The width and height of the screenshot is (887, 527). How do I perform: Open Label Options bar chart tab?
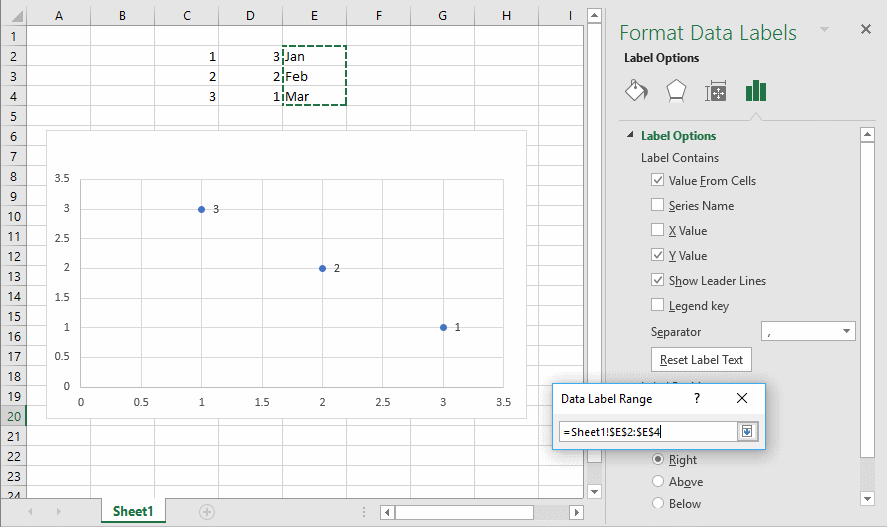(756, 90)
